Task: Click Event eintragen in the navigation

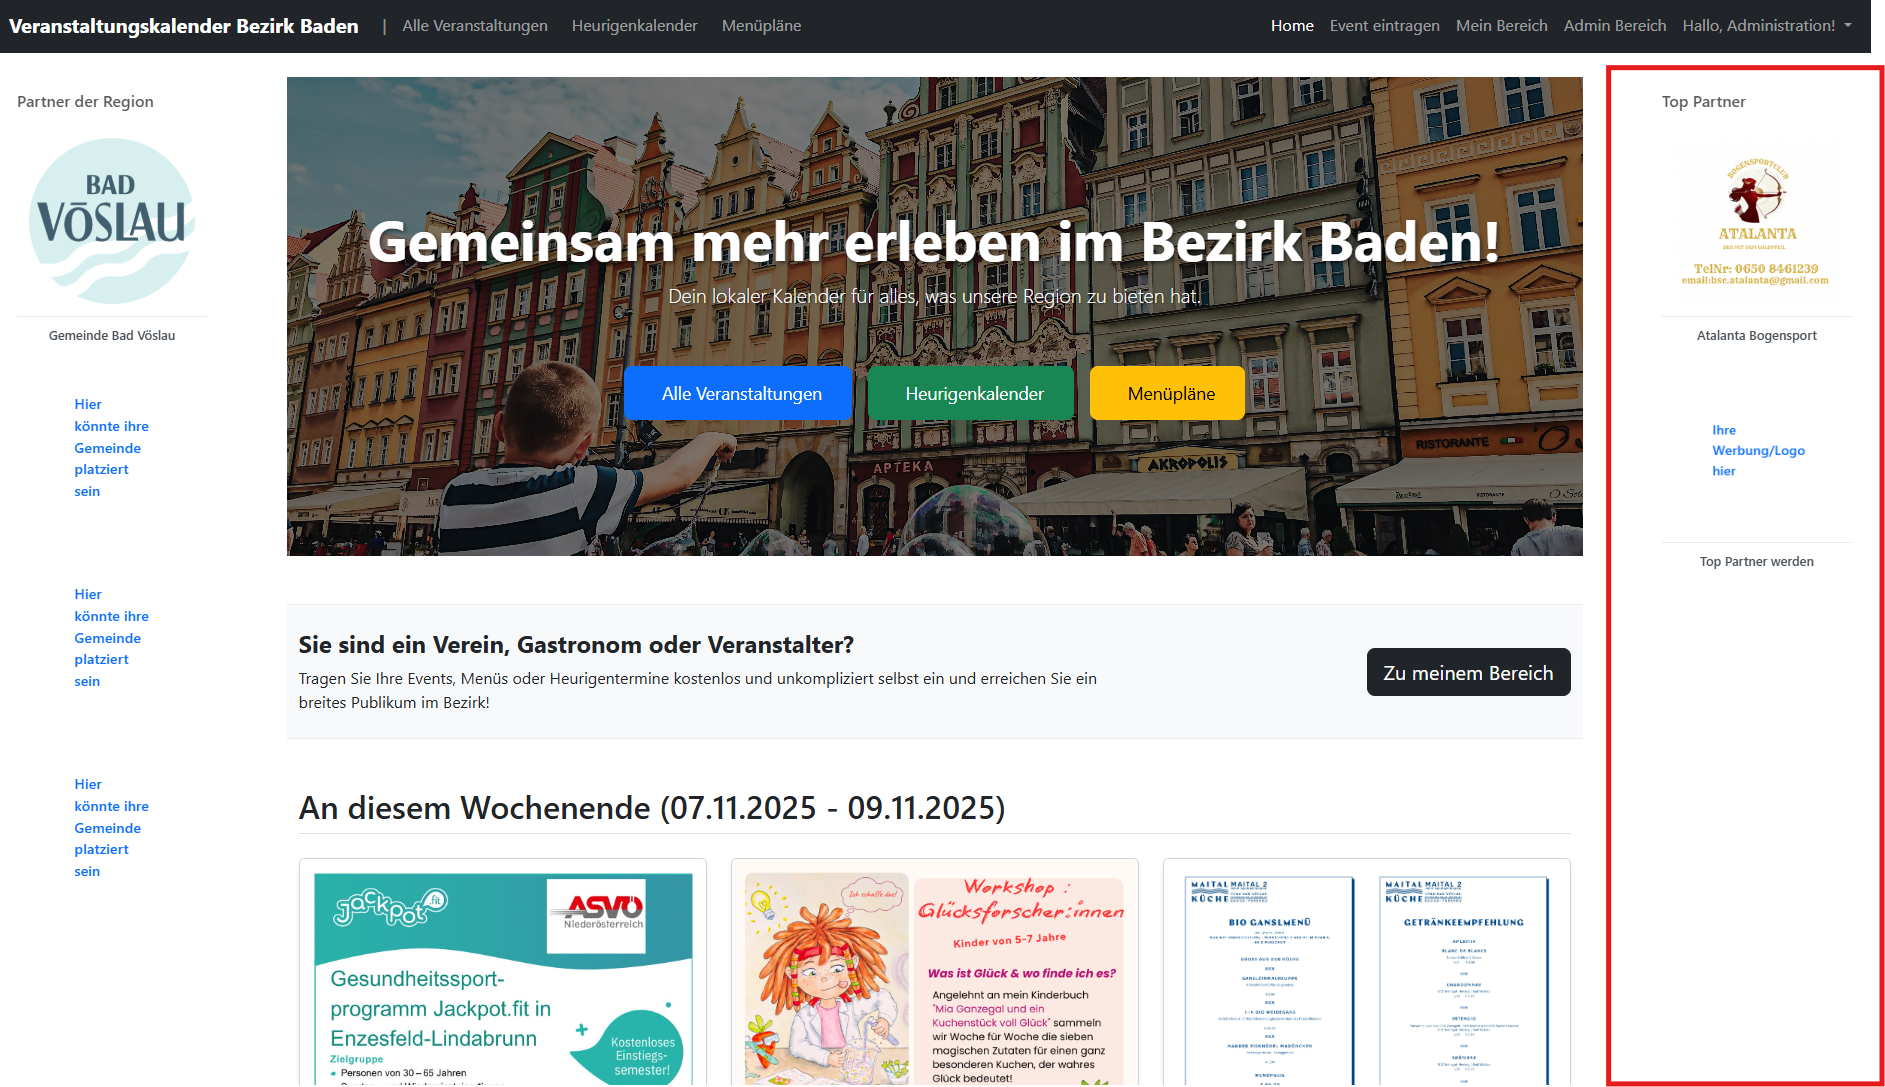Action: tap(1384, 25)
